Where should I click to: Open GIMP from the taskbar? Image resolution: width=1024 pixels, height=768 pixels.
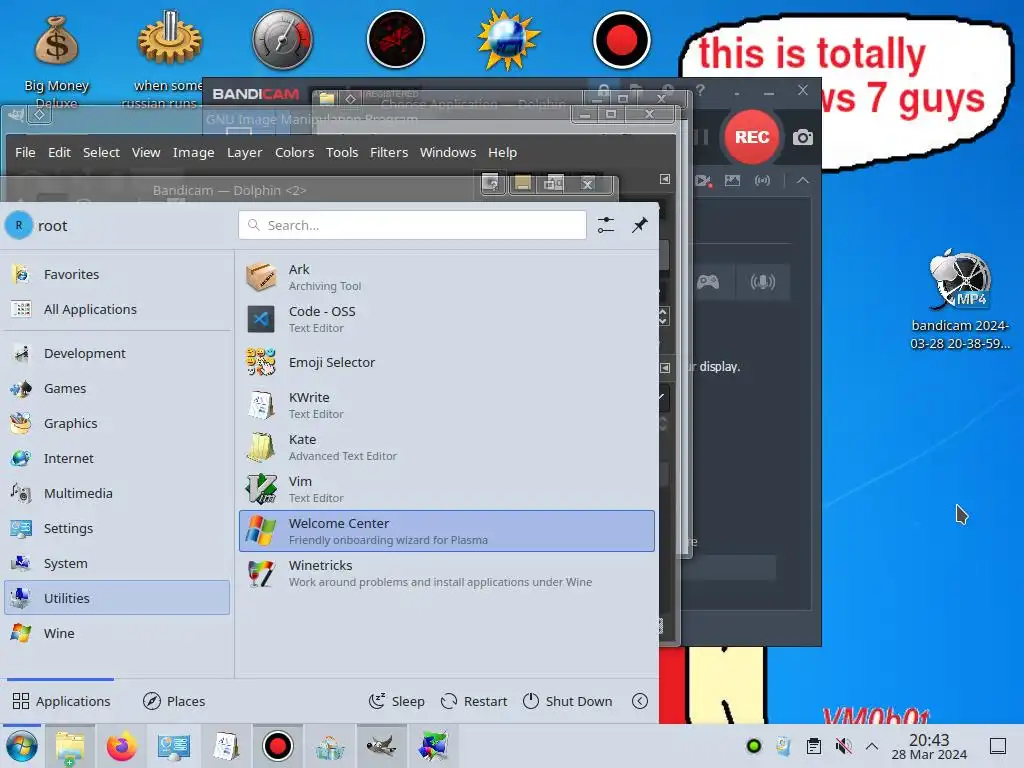click(381, 746)
